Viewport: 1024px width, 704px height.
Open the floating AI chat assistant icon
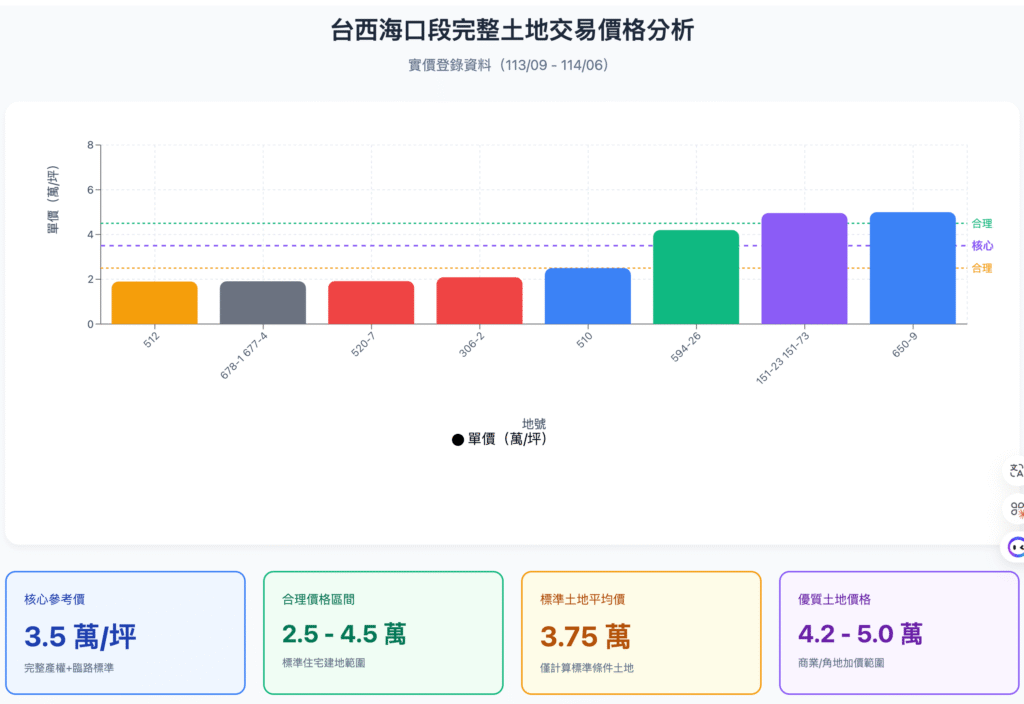click(x=1015, y=546)
